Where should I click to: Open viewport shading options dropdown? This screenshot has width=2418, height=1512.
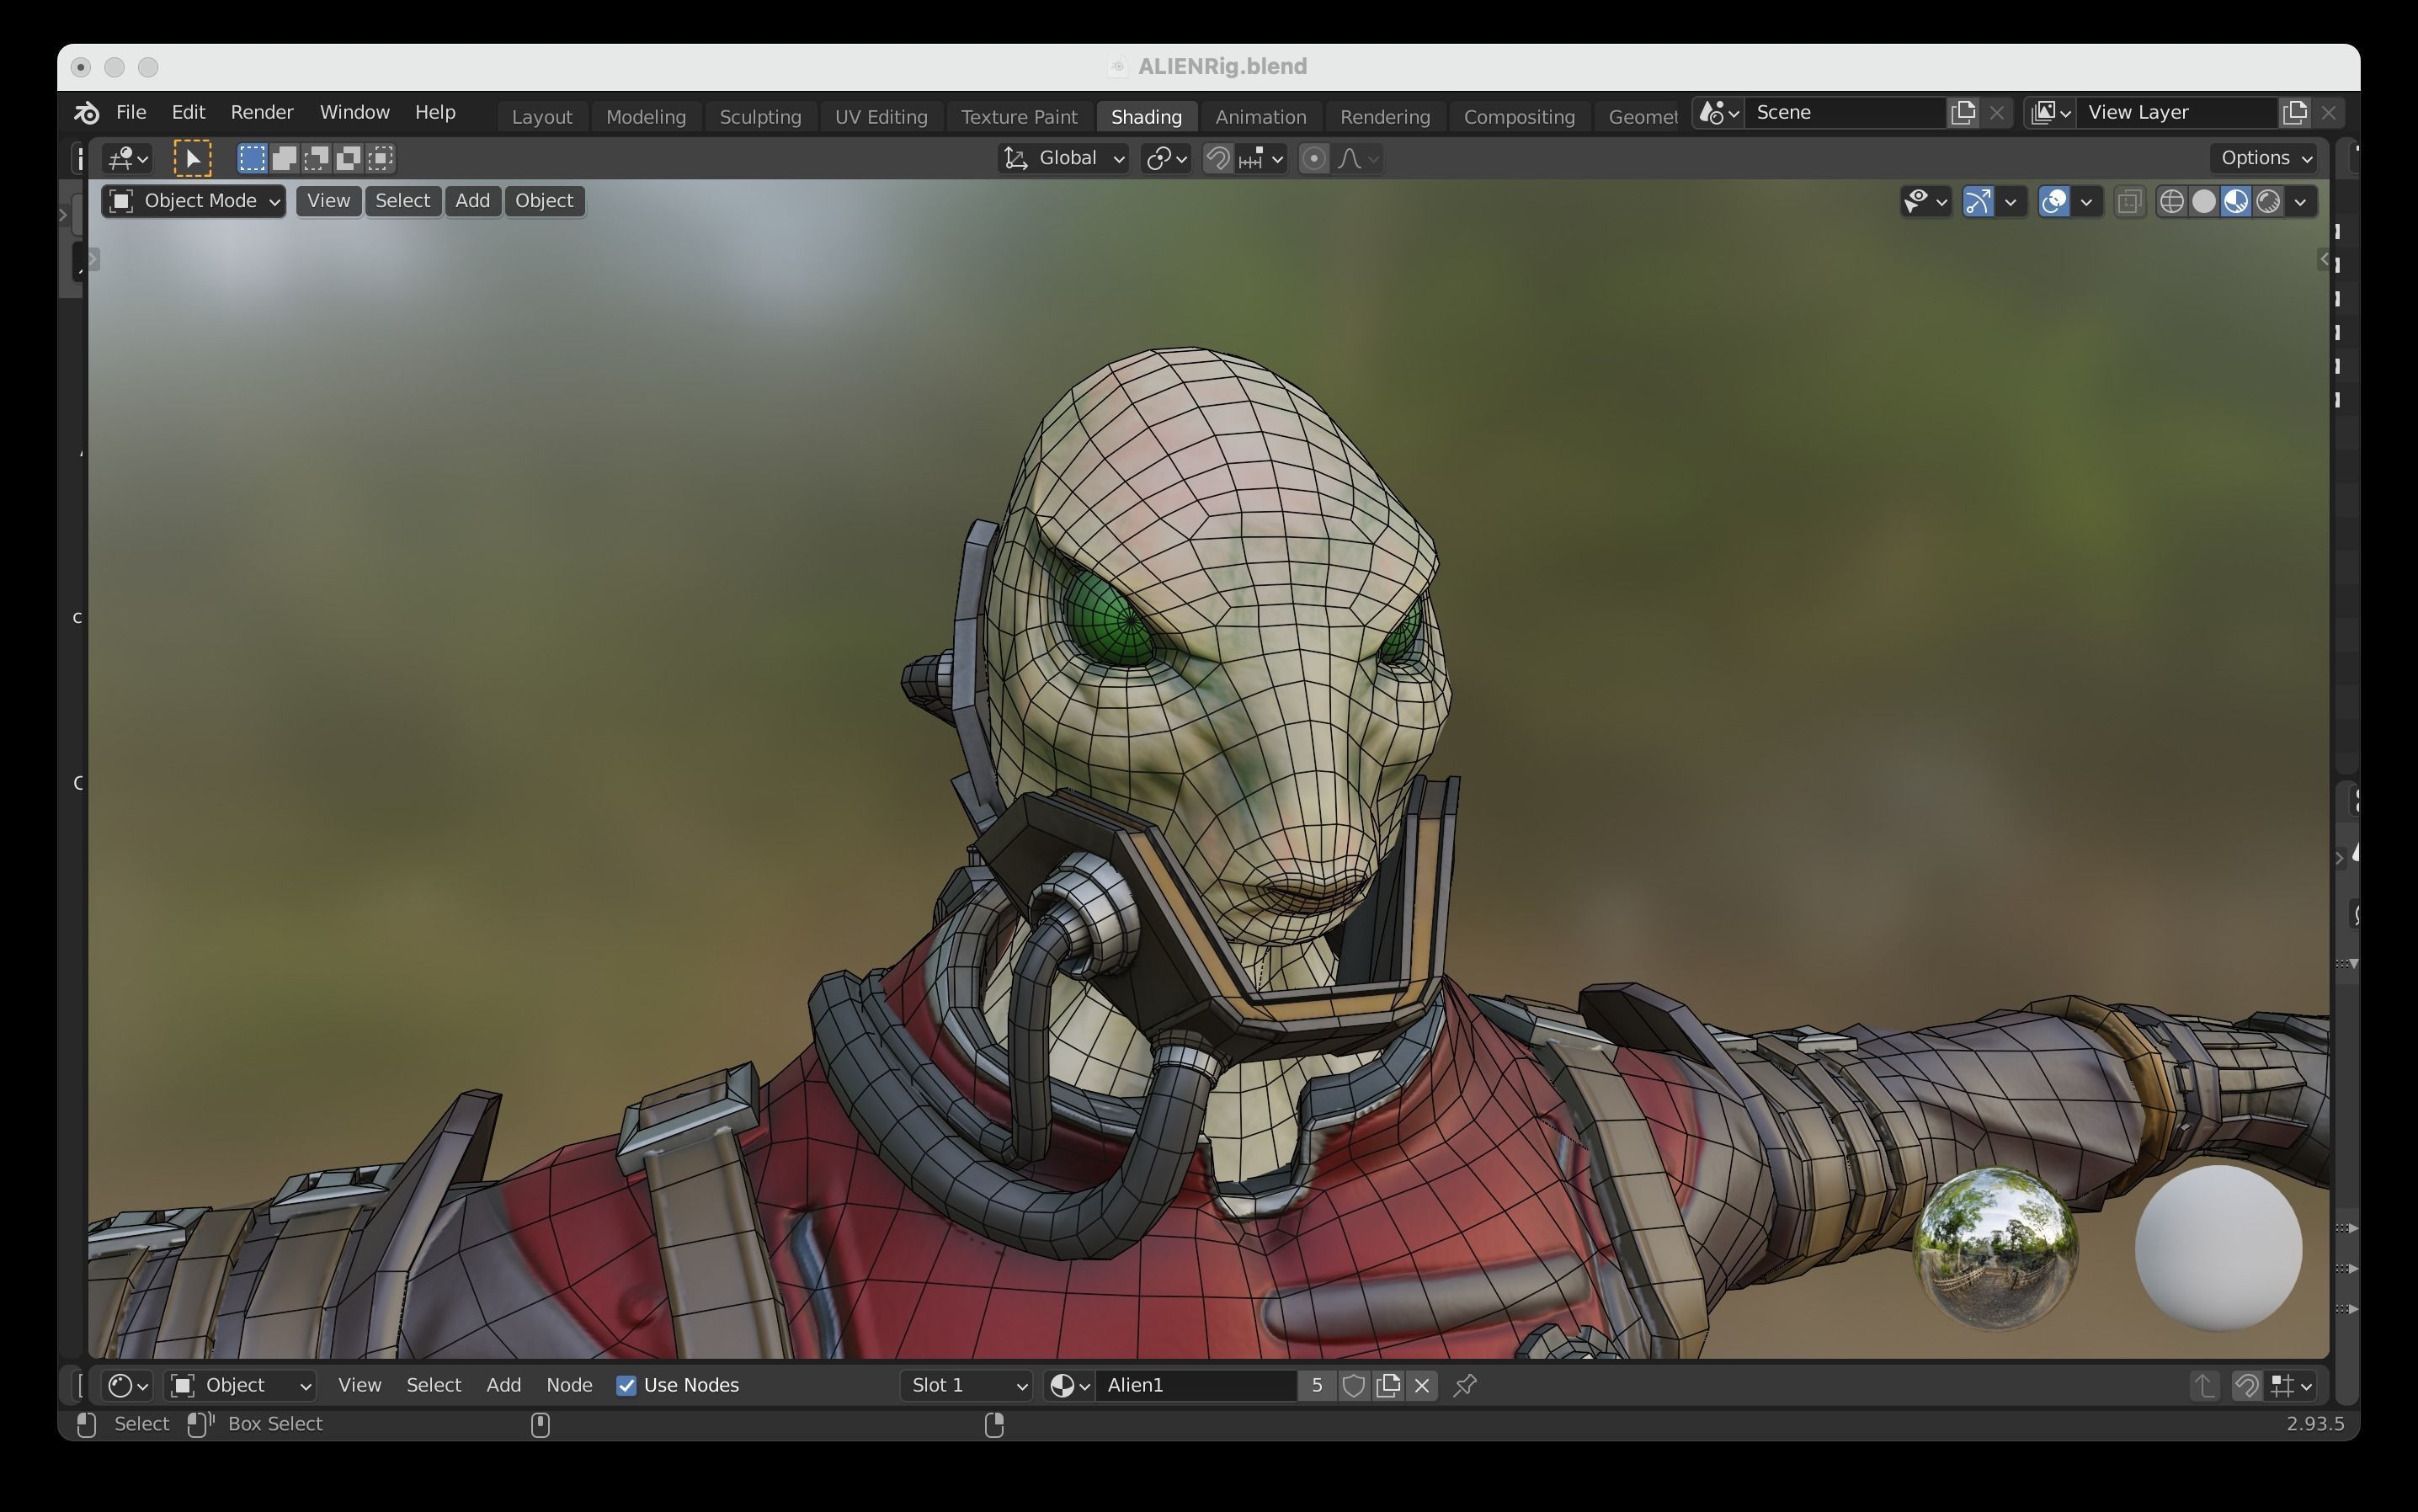pos(2300,202)
